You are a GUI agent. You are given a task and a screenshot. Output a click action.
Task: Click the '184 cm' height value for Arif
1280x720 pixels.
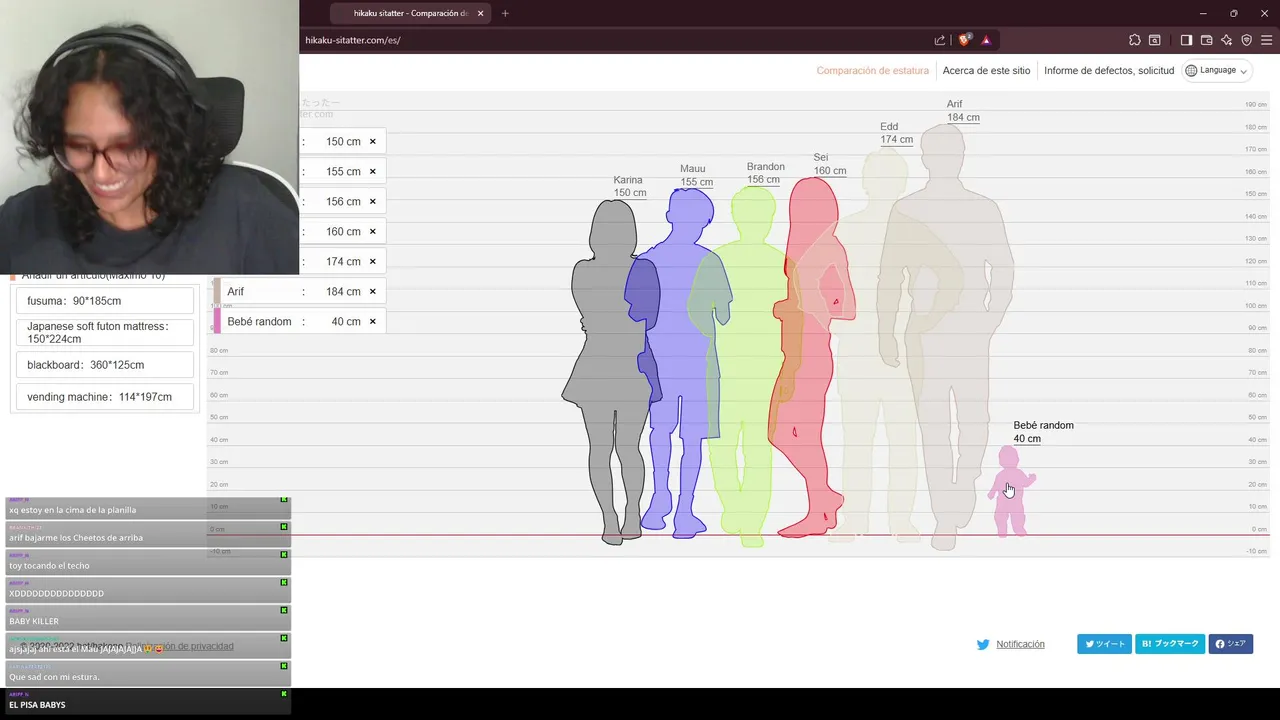click(343, 291)
